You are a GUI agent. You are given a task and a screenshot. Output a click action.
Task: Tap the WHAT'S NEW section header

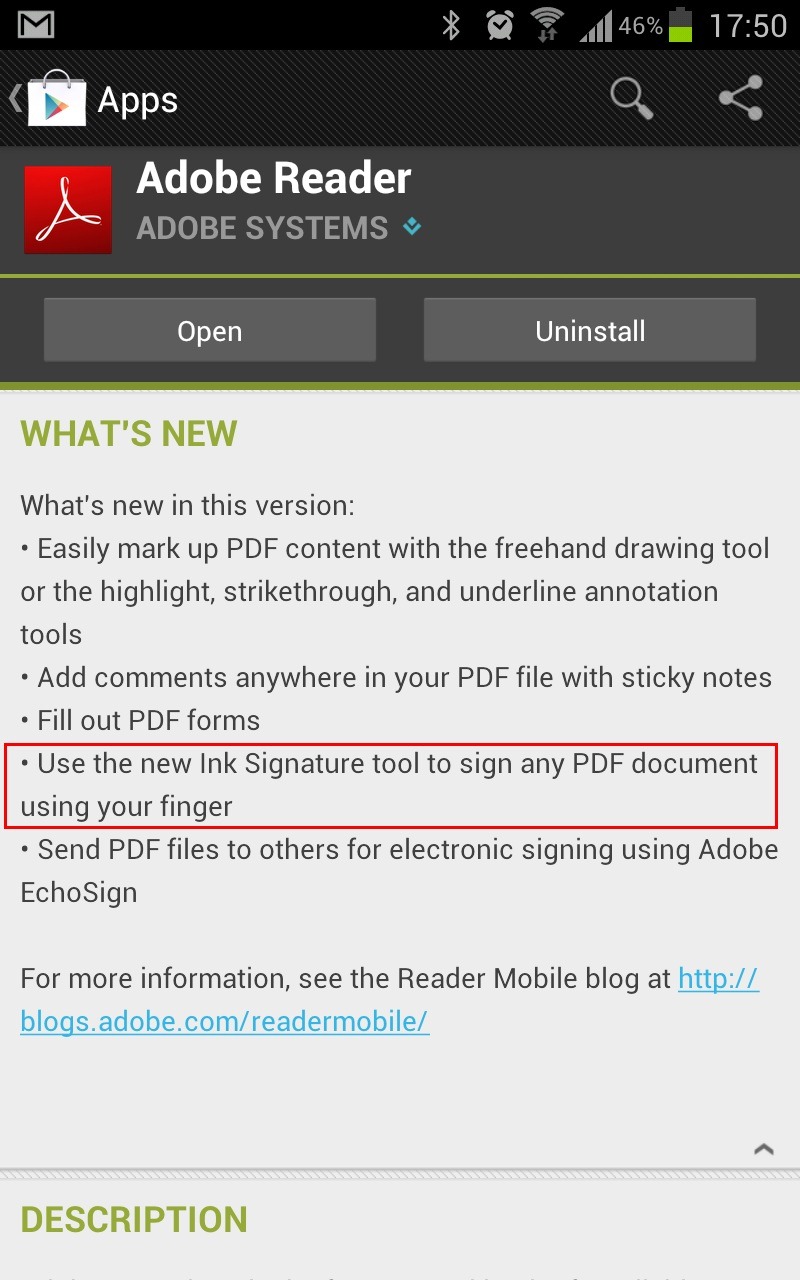pyautogui.click(x=129, y=434)
